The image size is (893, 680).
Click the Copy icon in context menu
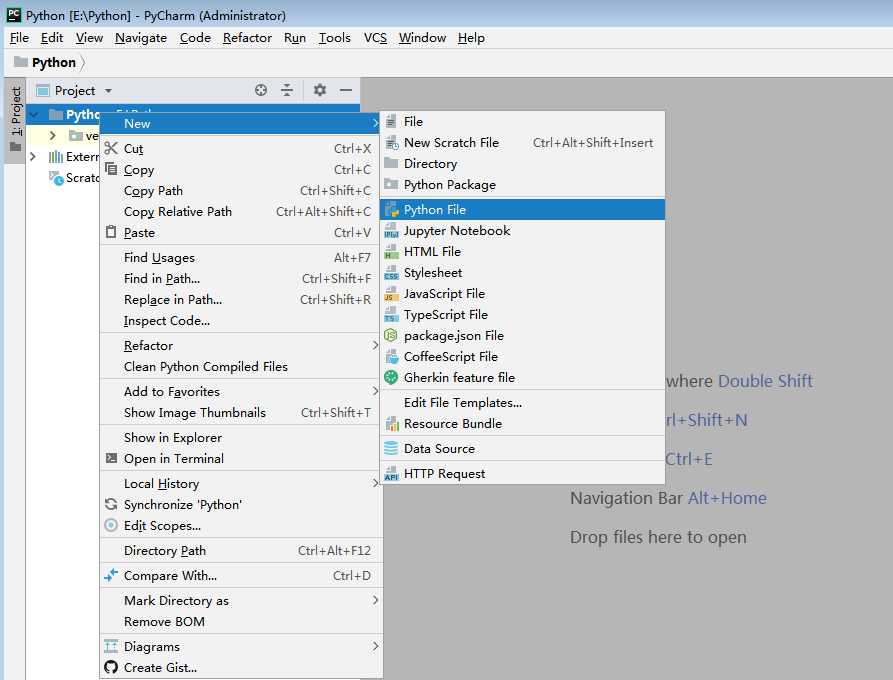tap(111, 169)
